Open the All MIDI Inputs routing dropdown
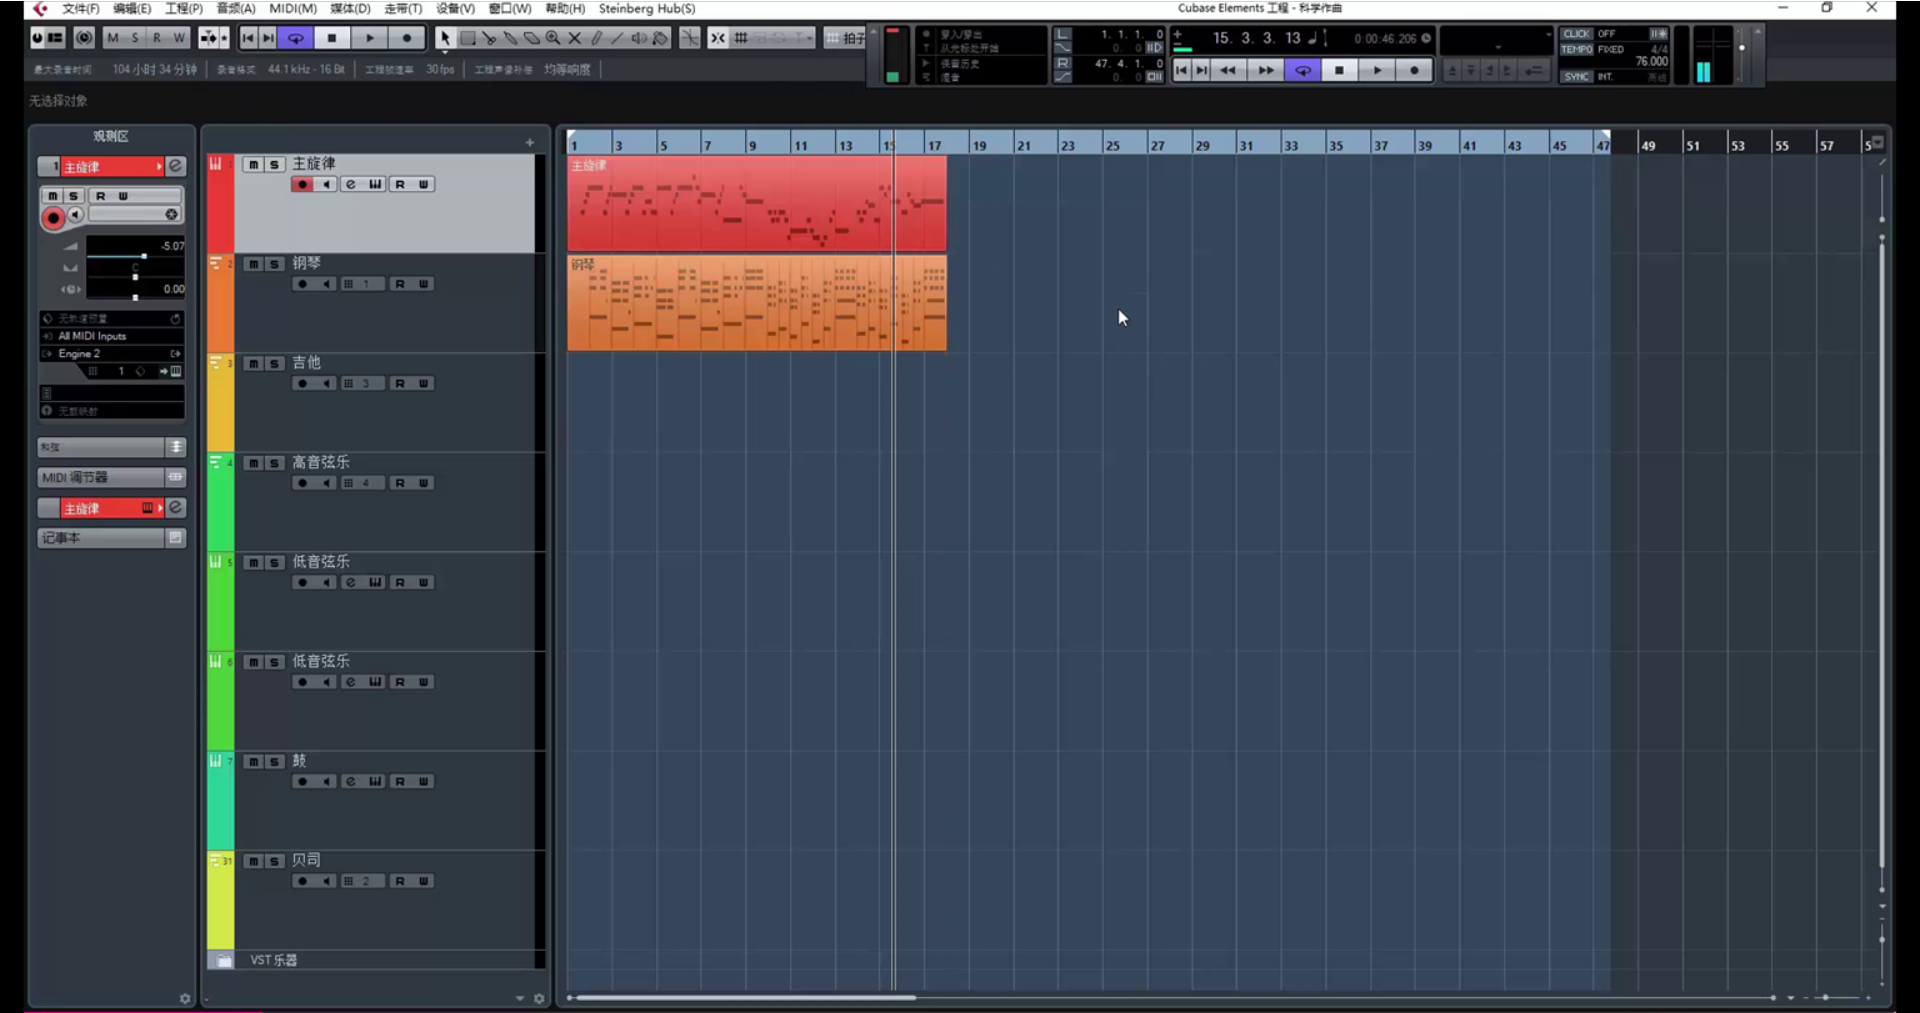 point(111,336)
